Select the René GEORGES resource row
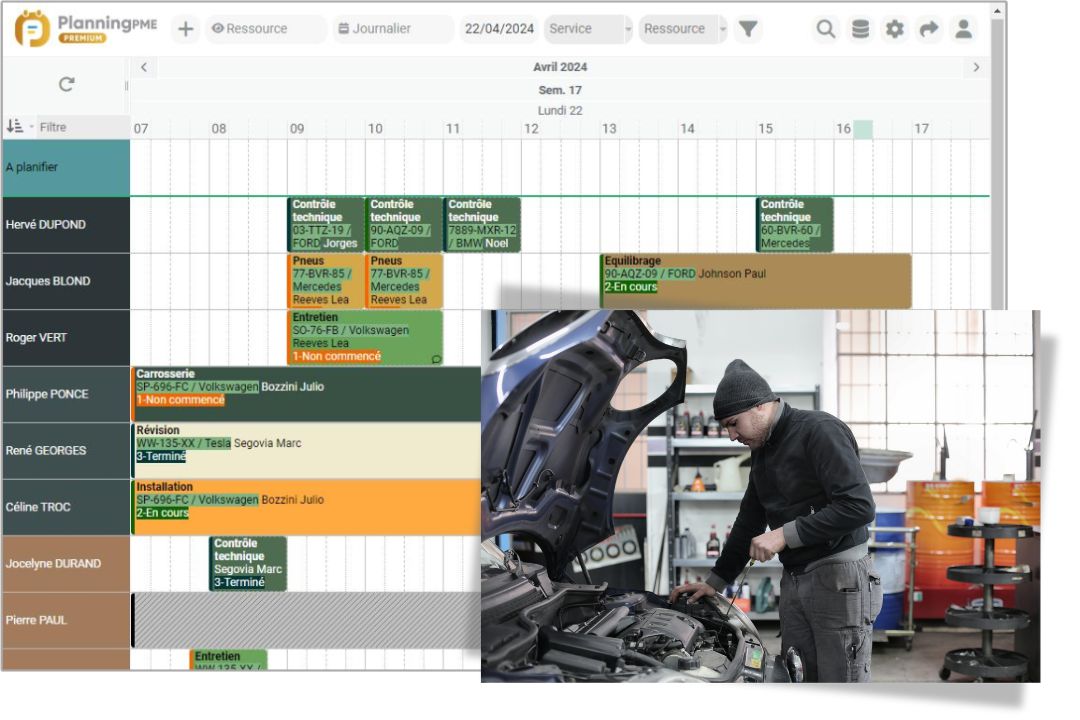This screenshot has height=720, width=1080. pos(65,451)
